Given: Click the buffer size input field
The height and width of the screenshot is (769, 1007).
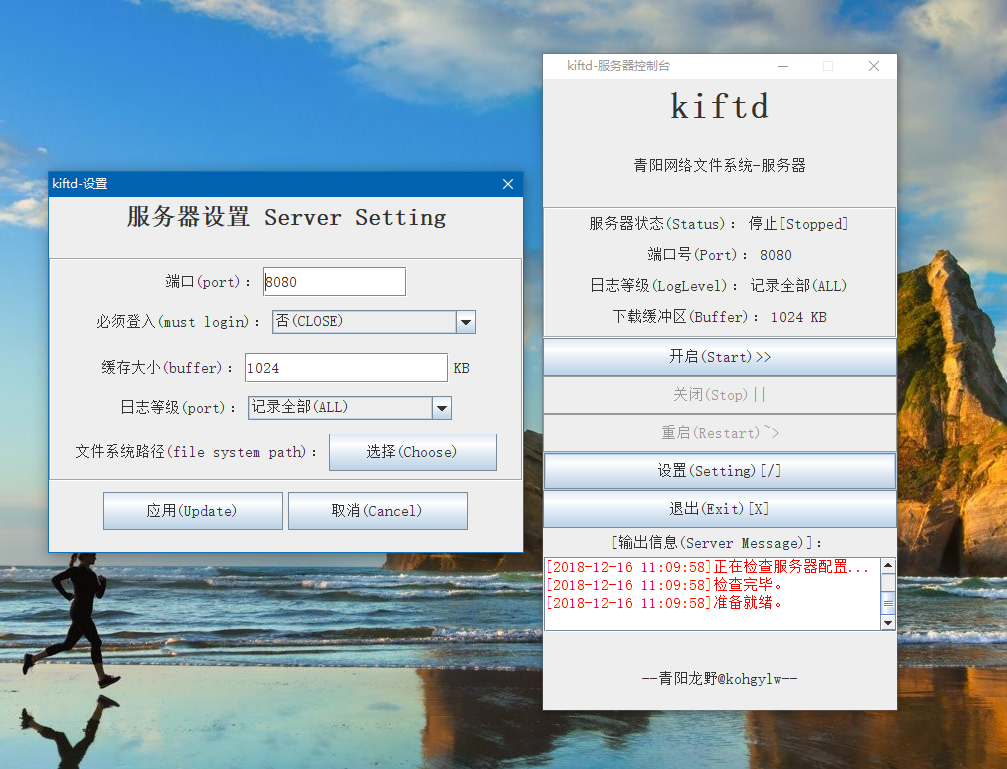Looking at the screenshot, I should pyautogui.click(x=346, y=368).
